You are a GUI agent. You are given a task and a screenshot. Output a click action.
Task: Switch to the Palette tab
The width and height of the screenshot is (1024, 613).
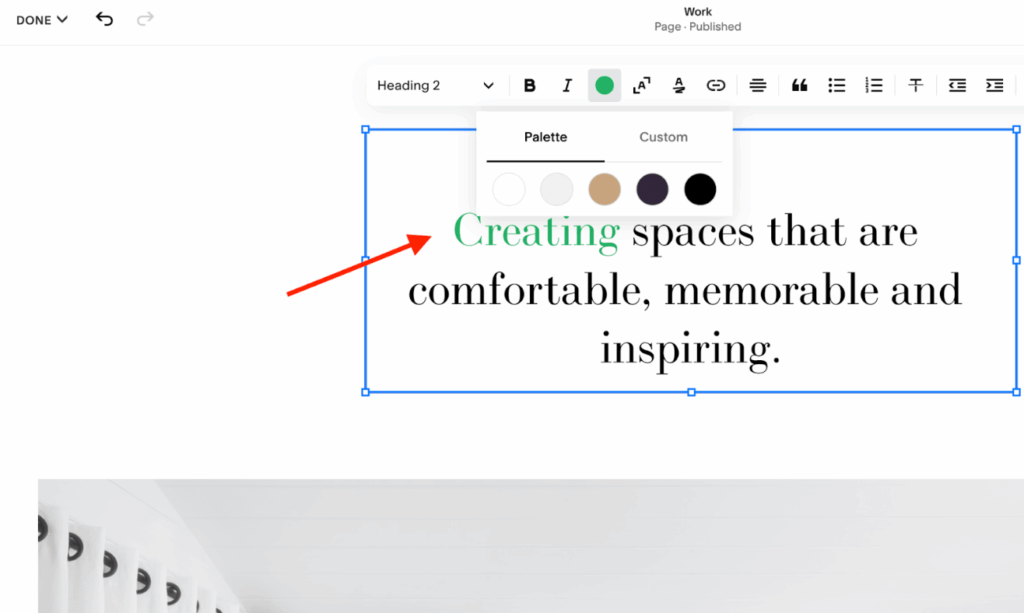[x=545, y=137]
